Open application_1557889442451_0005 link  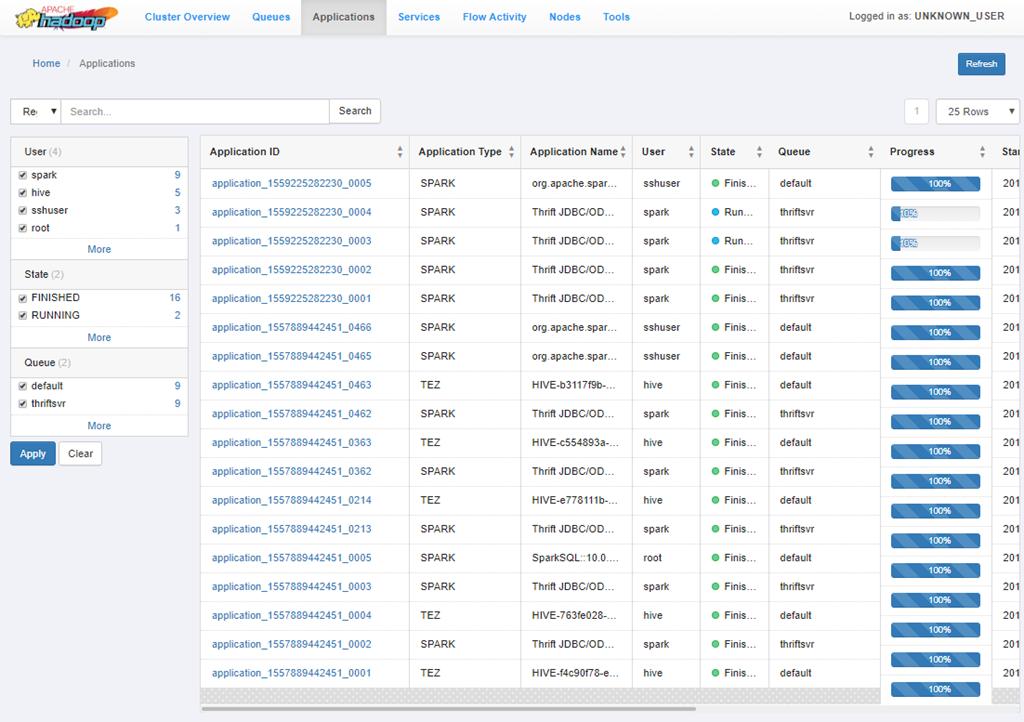tap(291, 557)
